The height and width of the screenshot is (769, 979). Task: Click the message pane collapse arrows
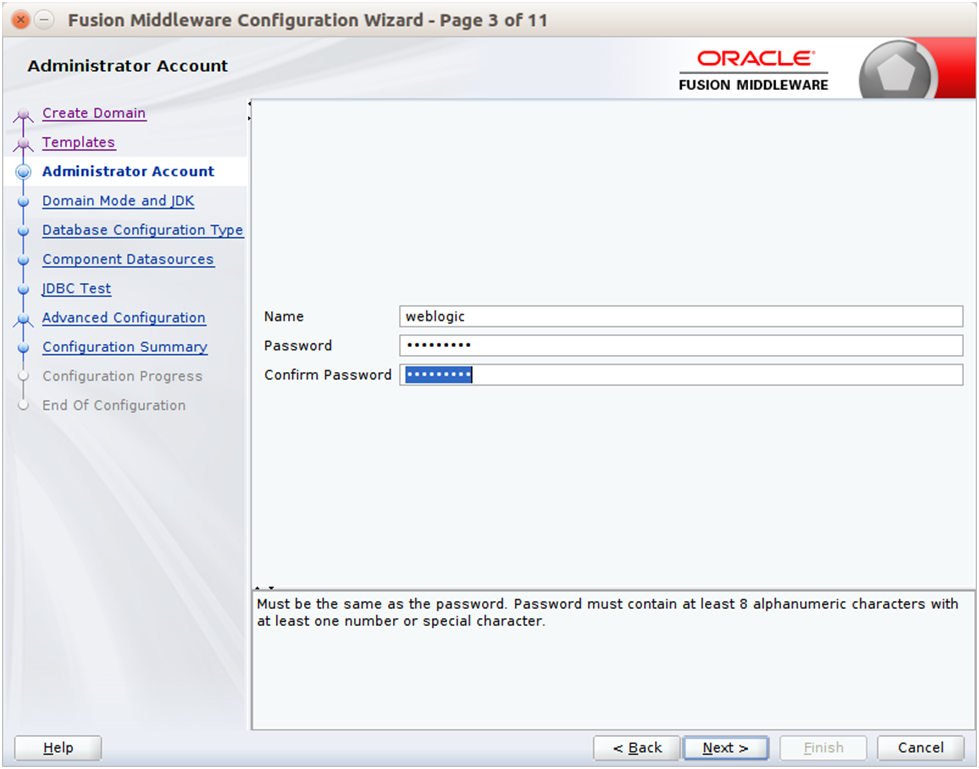265,588
